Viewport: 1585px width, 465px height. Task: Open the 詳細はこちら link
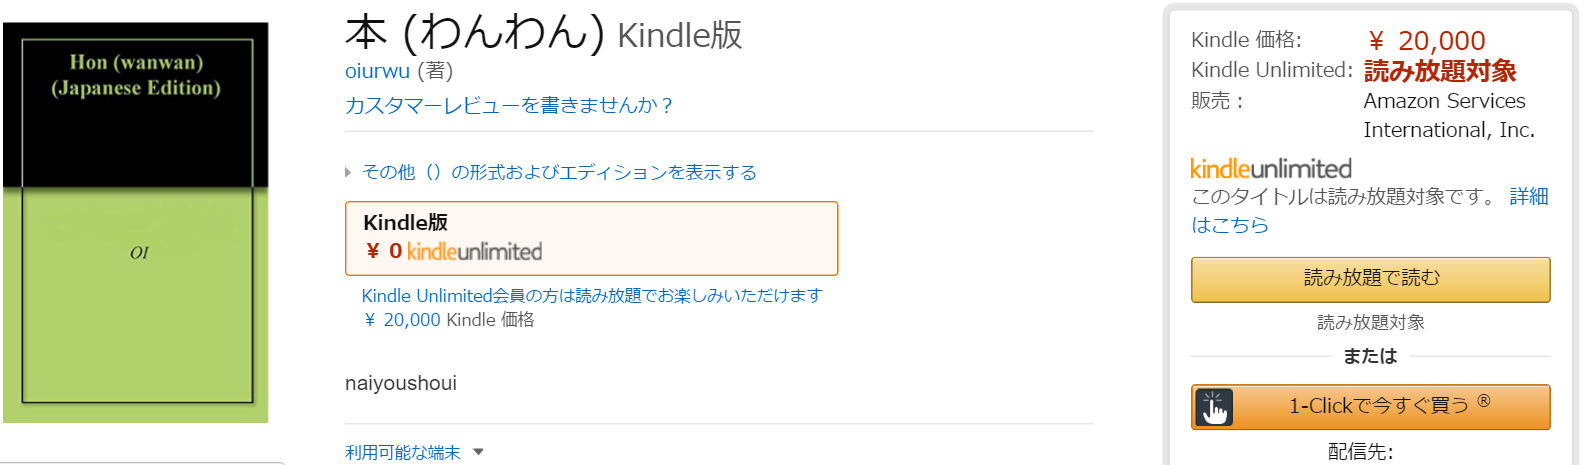(1370, 210)
